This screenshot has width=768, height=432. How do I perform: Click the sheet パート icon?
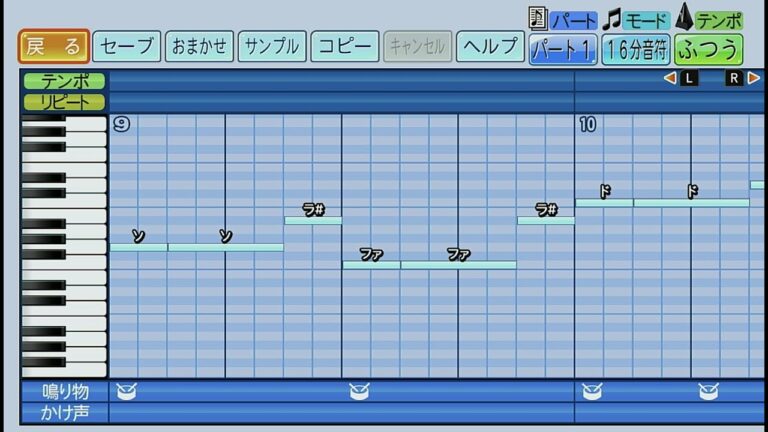tap(538, 18)
